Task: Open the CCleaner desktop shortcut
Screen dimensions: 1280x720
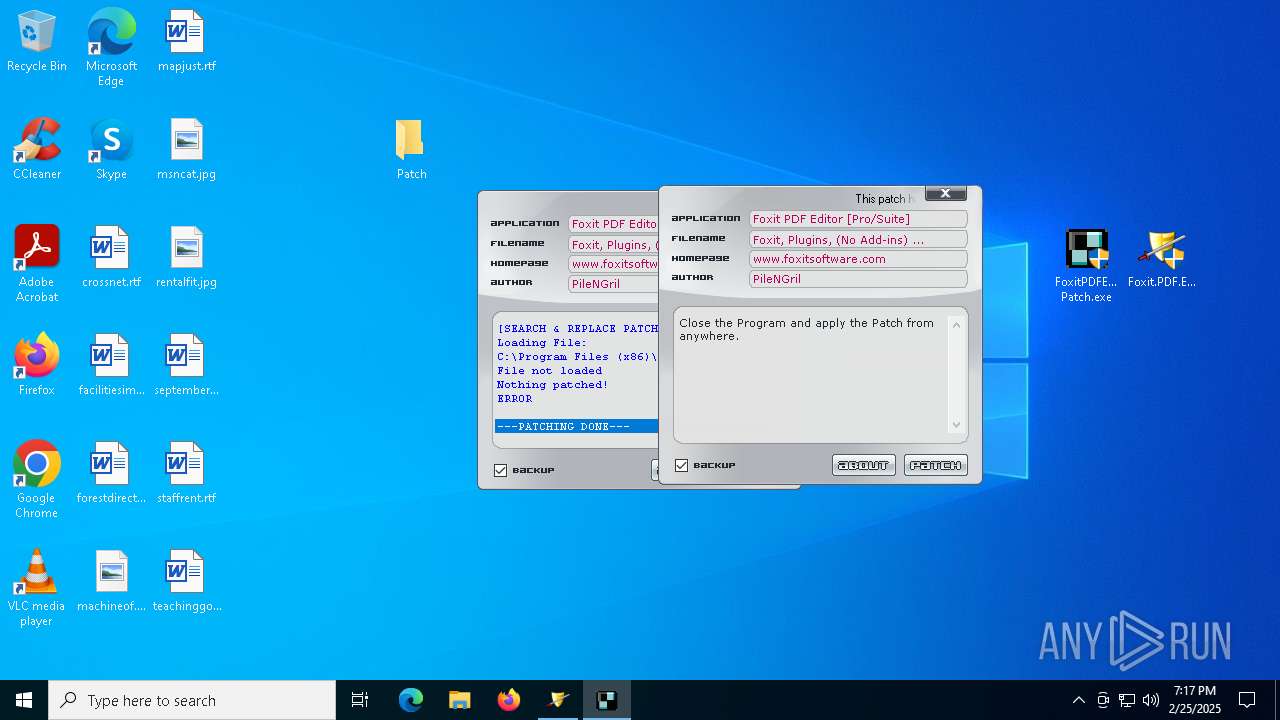Action: click(37, 149)
